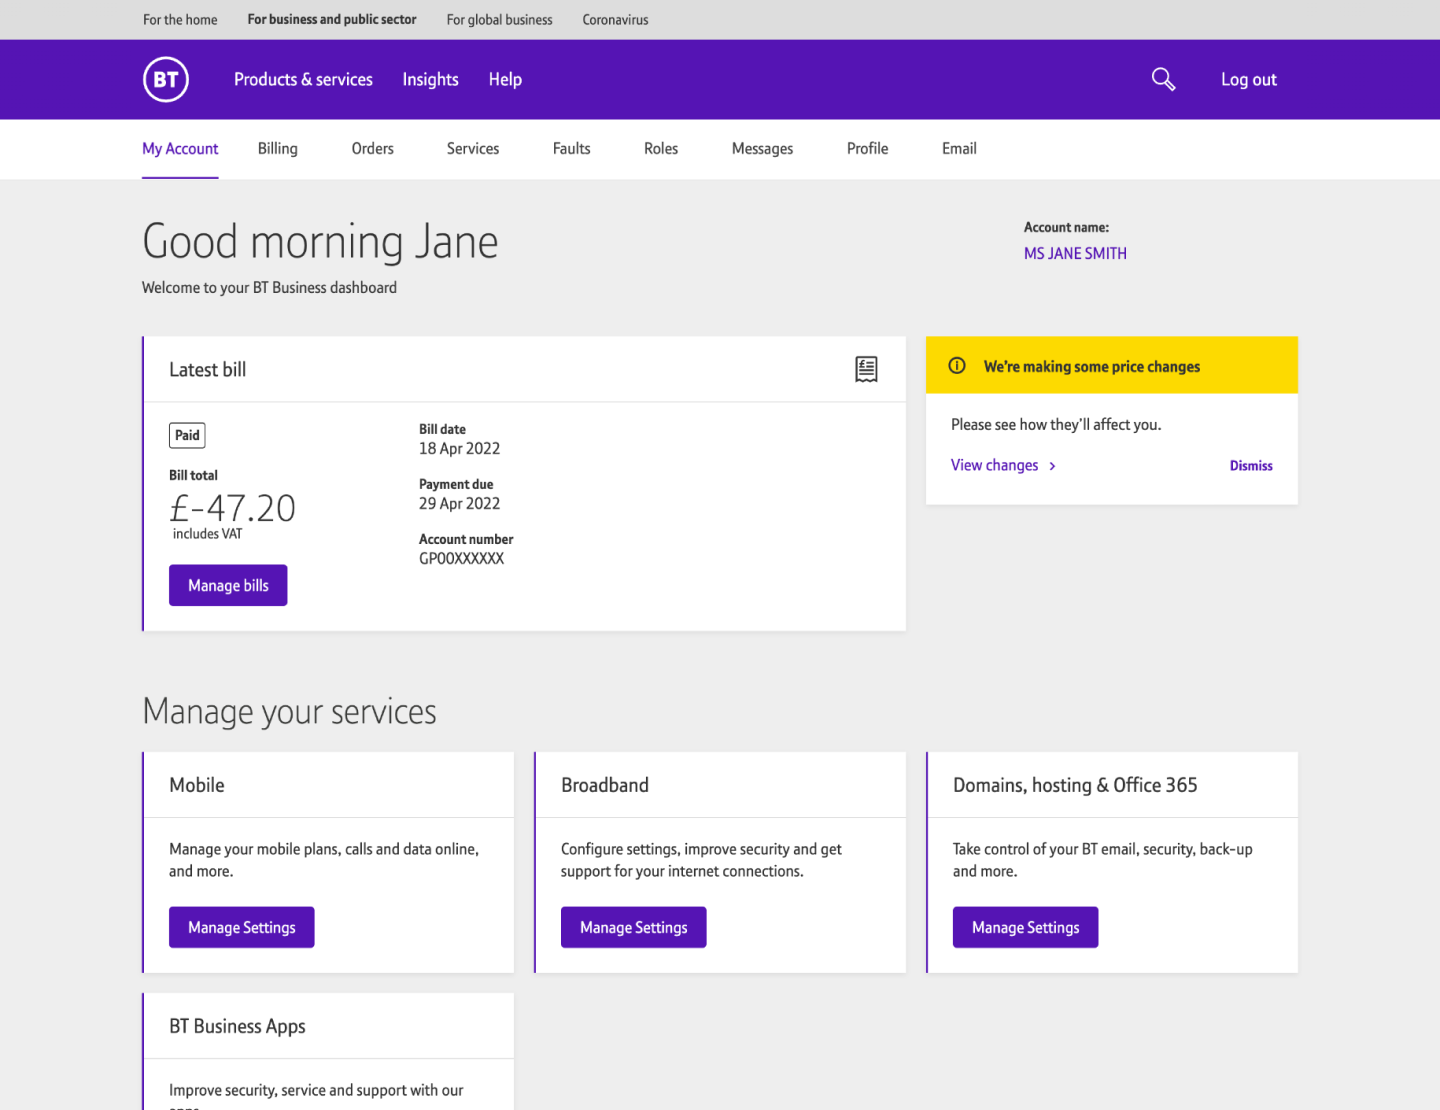Open the View changes link
Screen dimensions: 1440x1110
[x=994, y=466]
